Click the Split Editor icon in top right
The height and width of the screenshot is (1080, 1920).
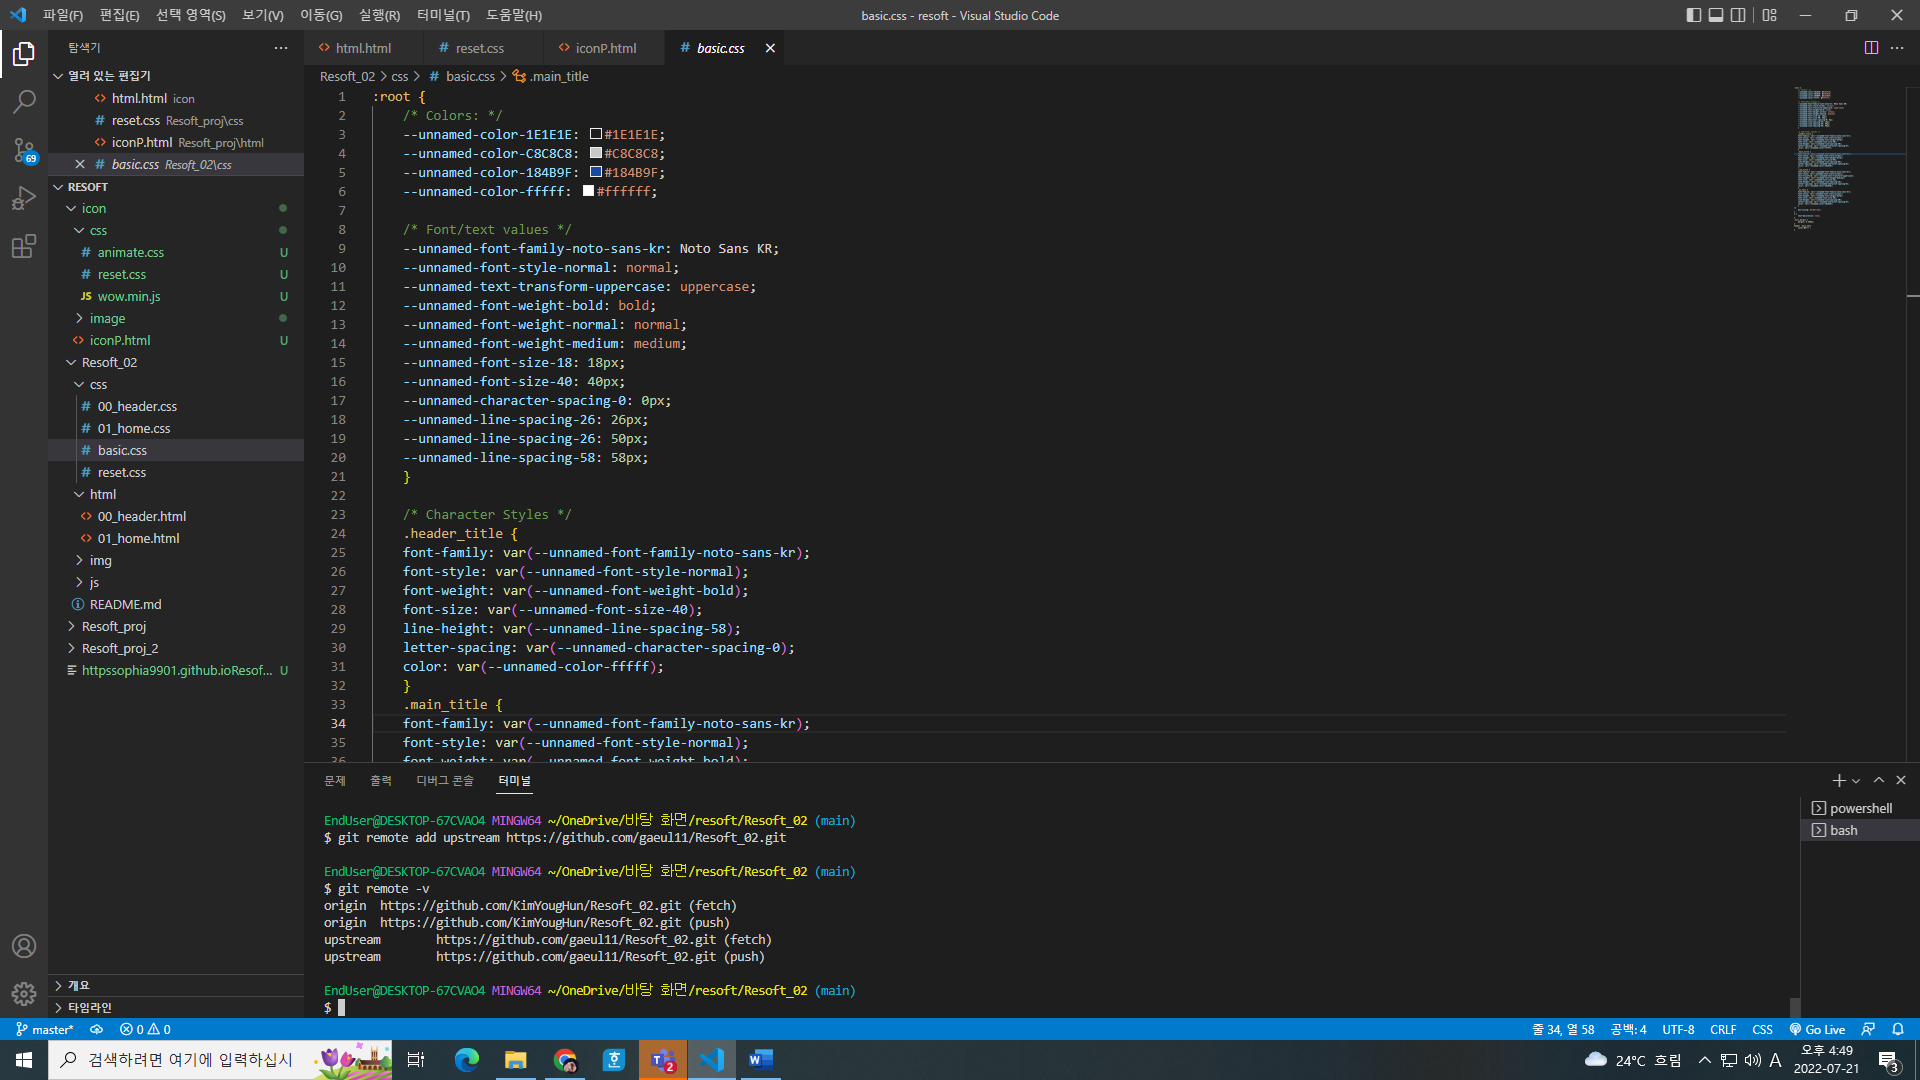1871,47
